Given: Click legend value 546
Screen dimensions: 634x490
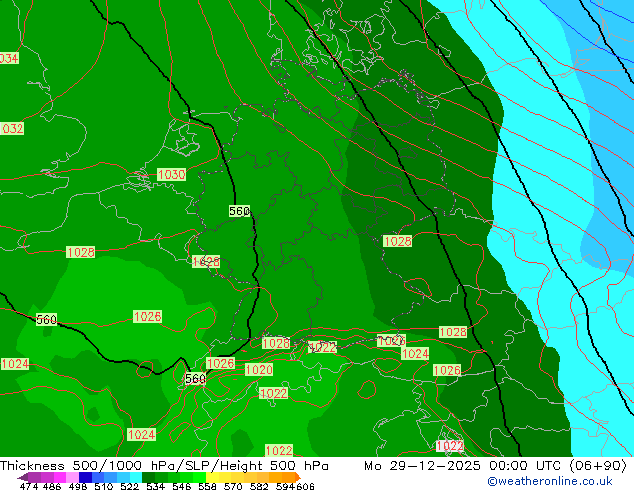Looking at the screenshot, I should [181, 486].
